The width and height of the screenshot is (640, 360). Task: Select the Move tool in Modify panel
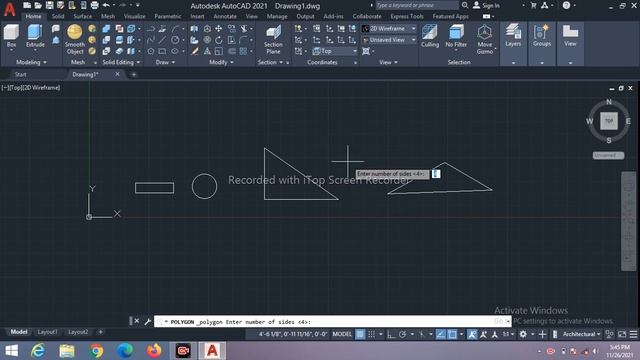click(x=219, y=29)
